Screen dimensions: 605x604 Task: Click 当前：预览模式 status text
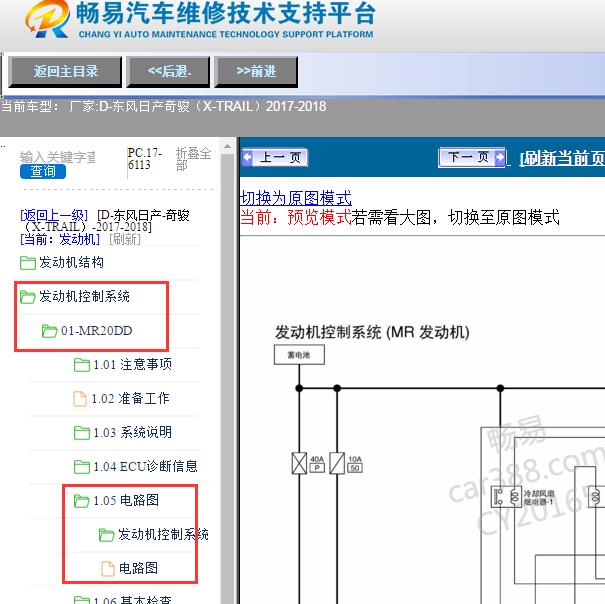(296, 217)
